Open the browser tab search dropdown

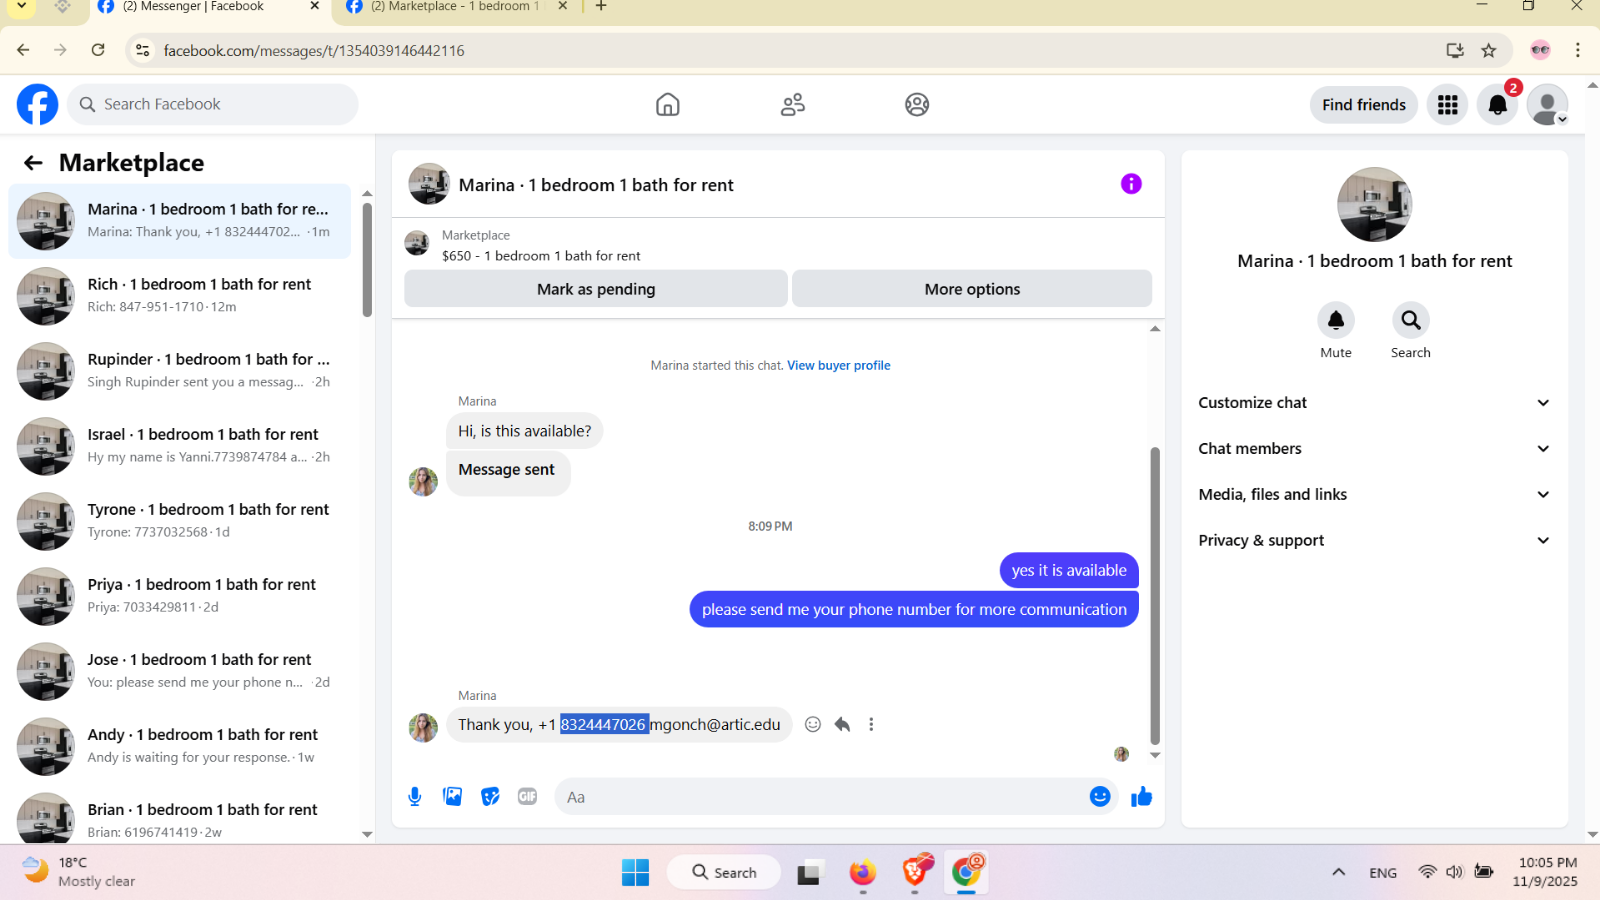[x=21, y=7]
